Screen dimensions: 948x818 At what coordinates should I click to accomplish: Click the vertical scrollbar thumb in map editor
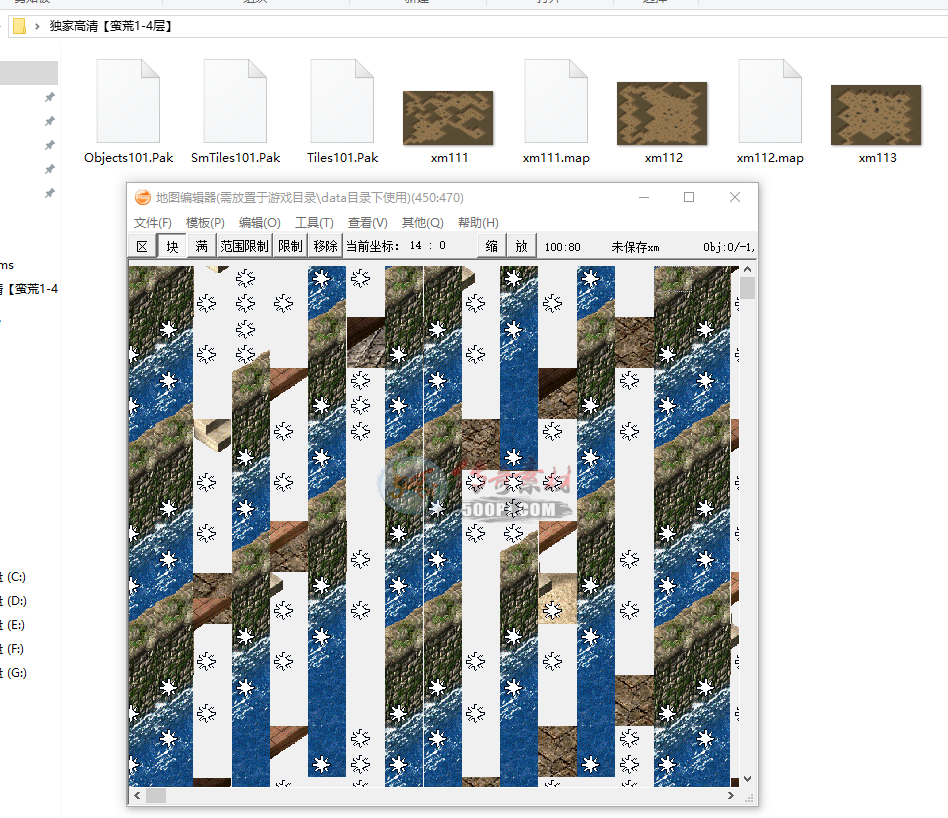pyautogui.click(x=748, y=288)
